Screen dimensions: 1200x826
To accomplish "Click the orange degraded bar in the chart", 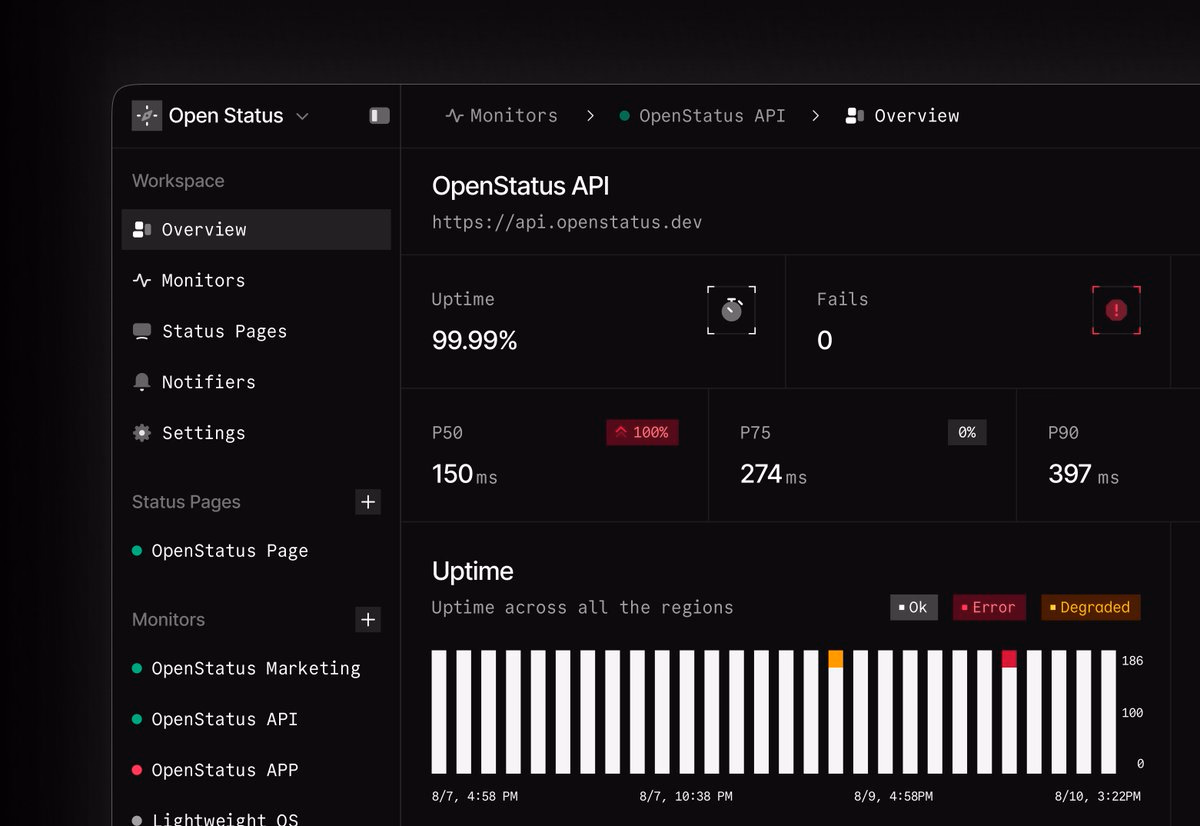I will coord(836,659).
